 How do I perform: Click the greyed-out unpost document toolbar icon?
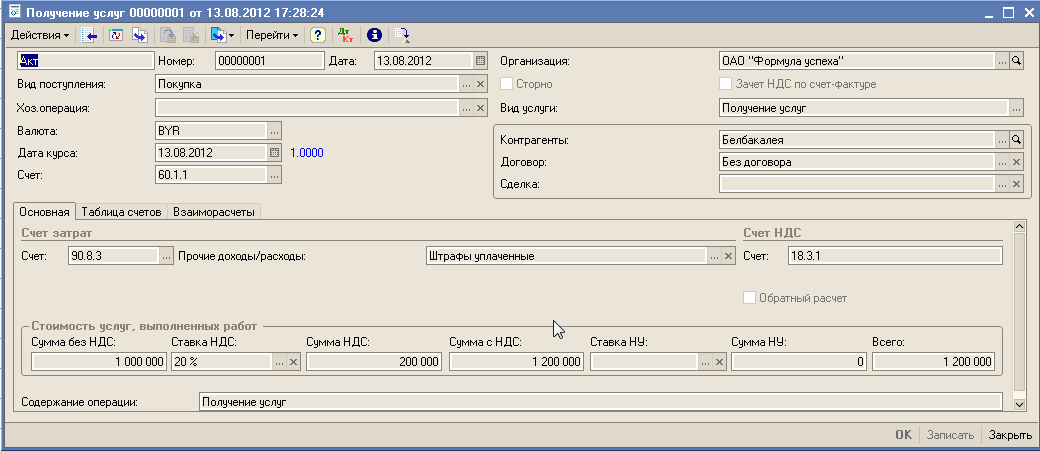click(x=190, y=34)
